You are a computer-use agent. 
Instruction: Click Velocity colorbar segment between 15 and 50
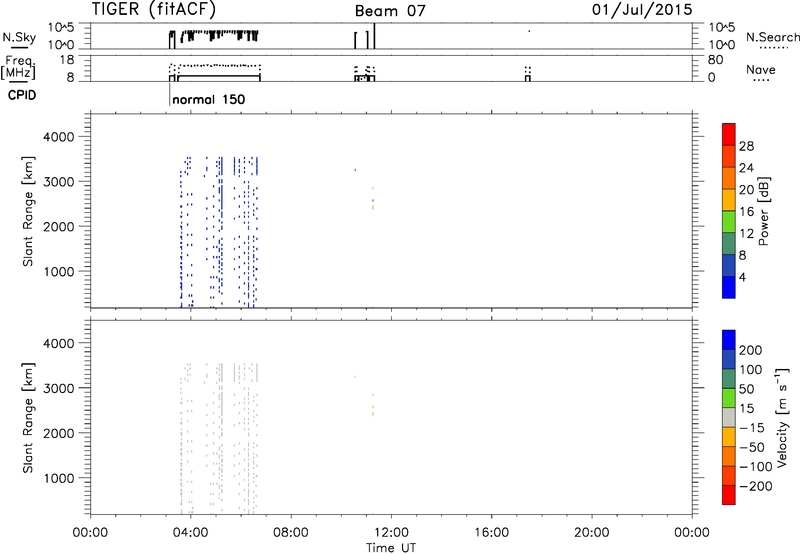(729, 398)
